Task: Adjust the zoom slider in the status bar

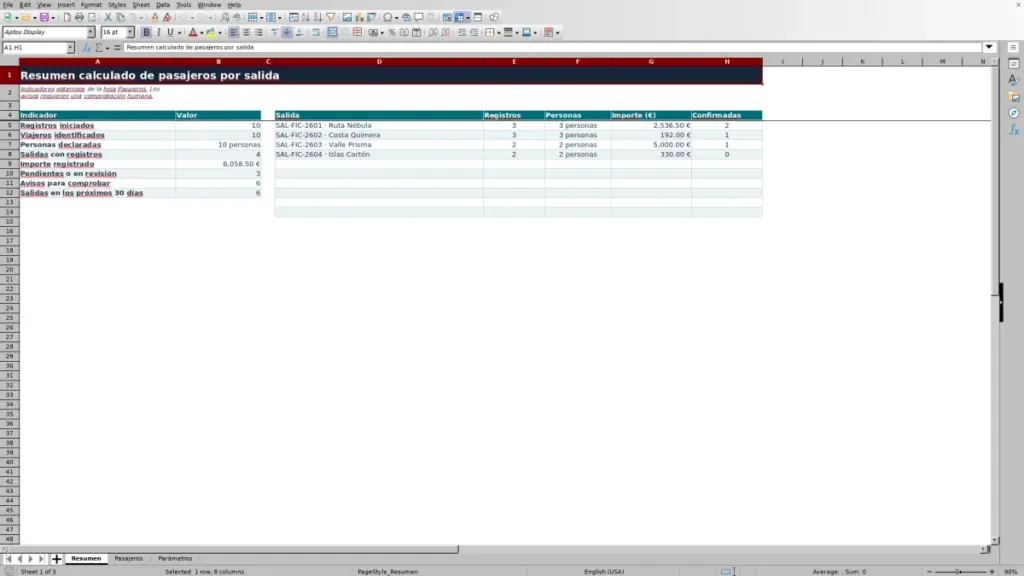Action: (959, 571)
